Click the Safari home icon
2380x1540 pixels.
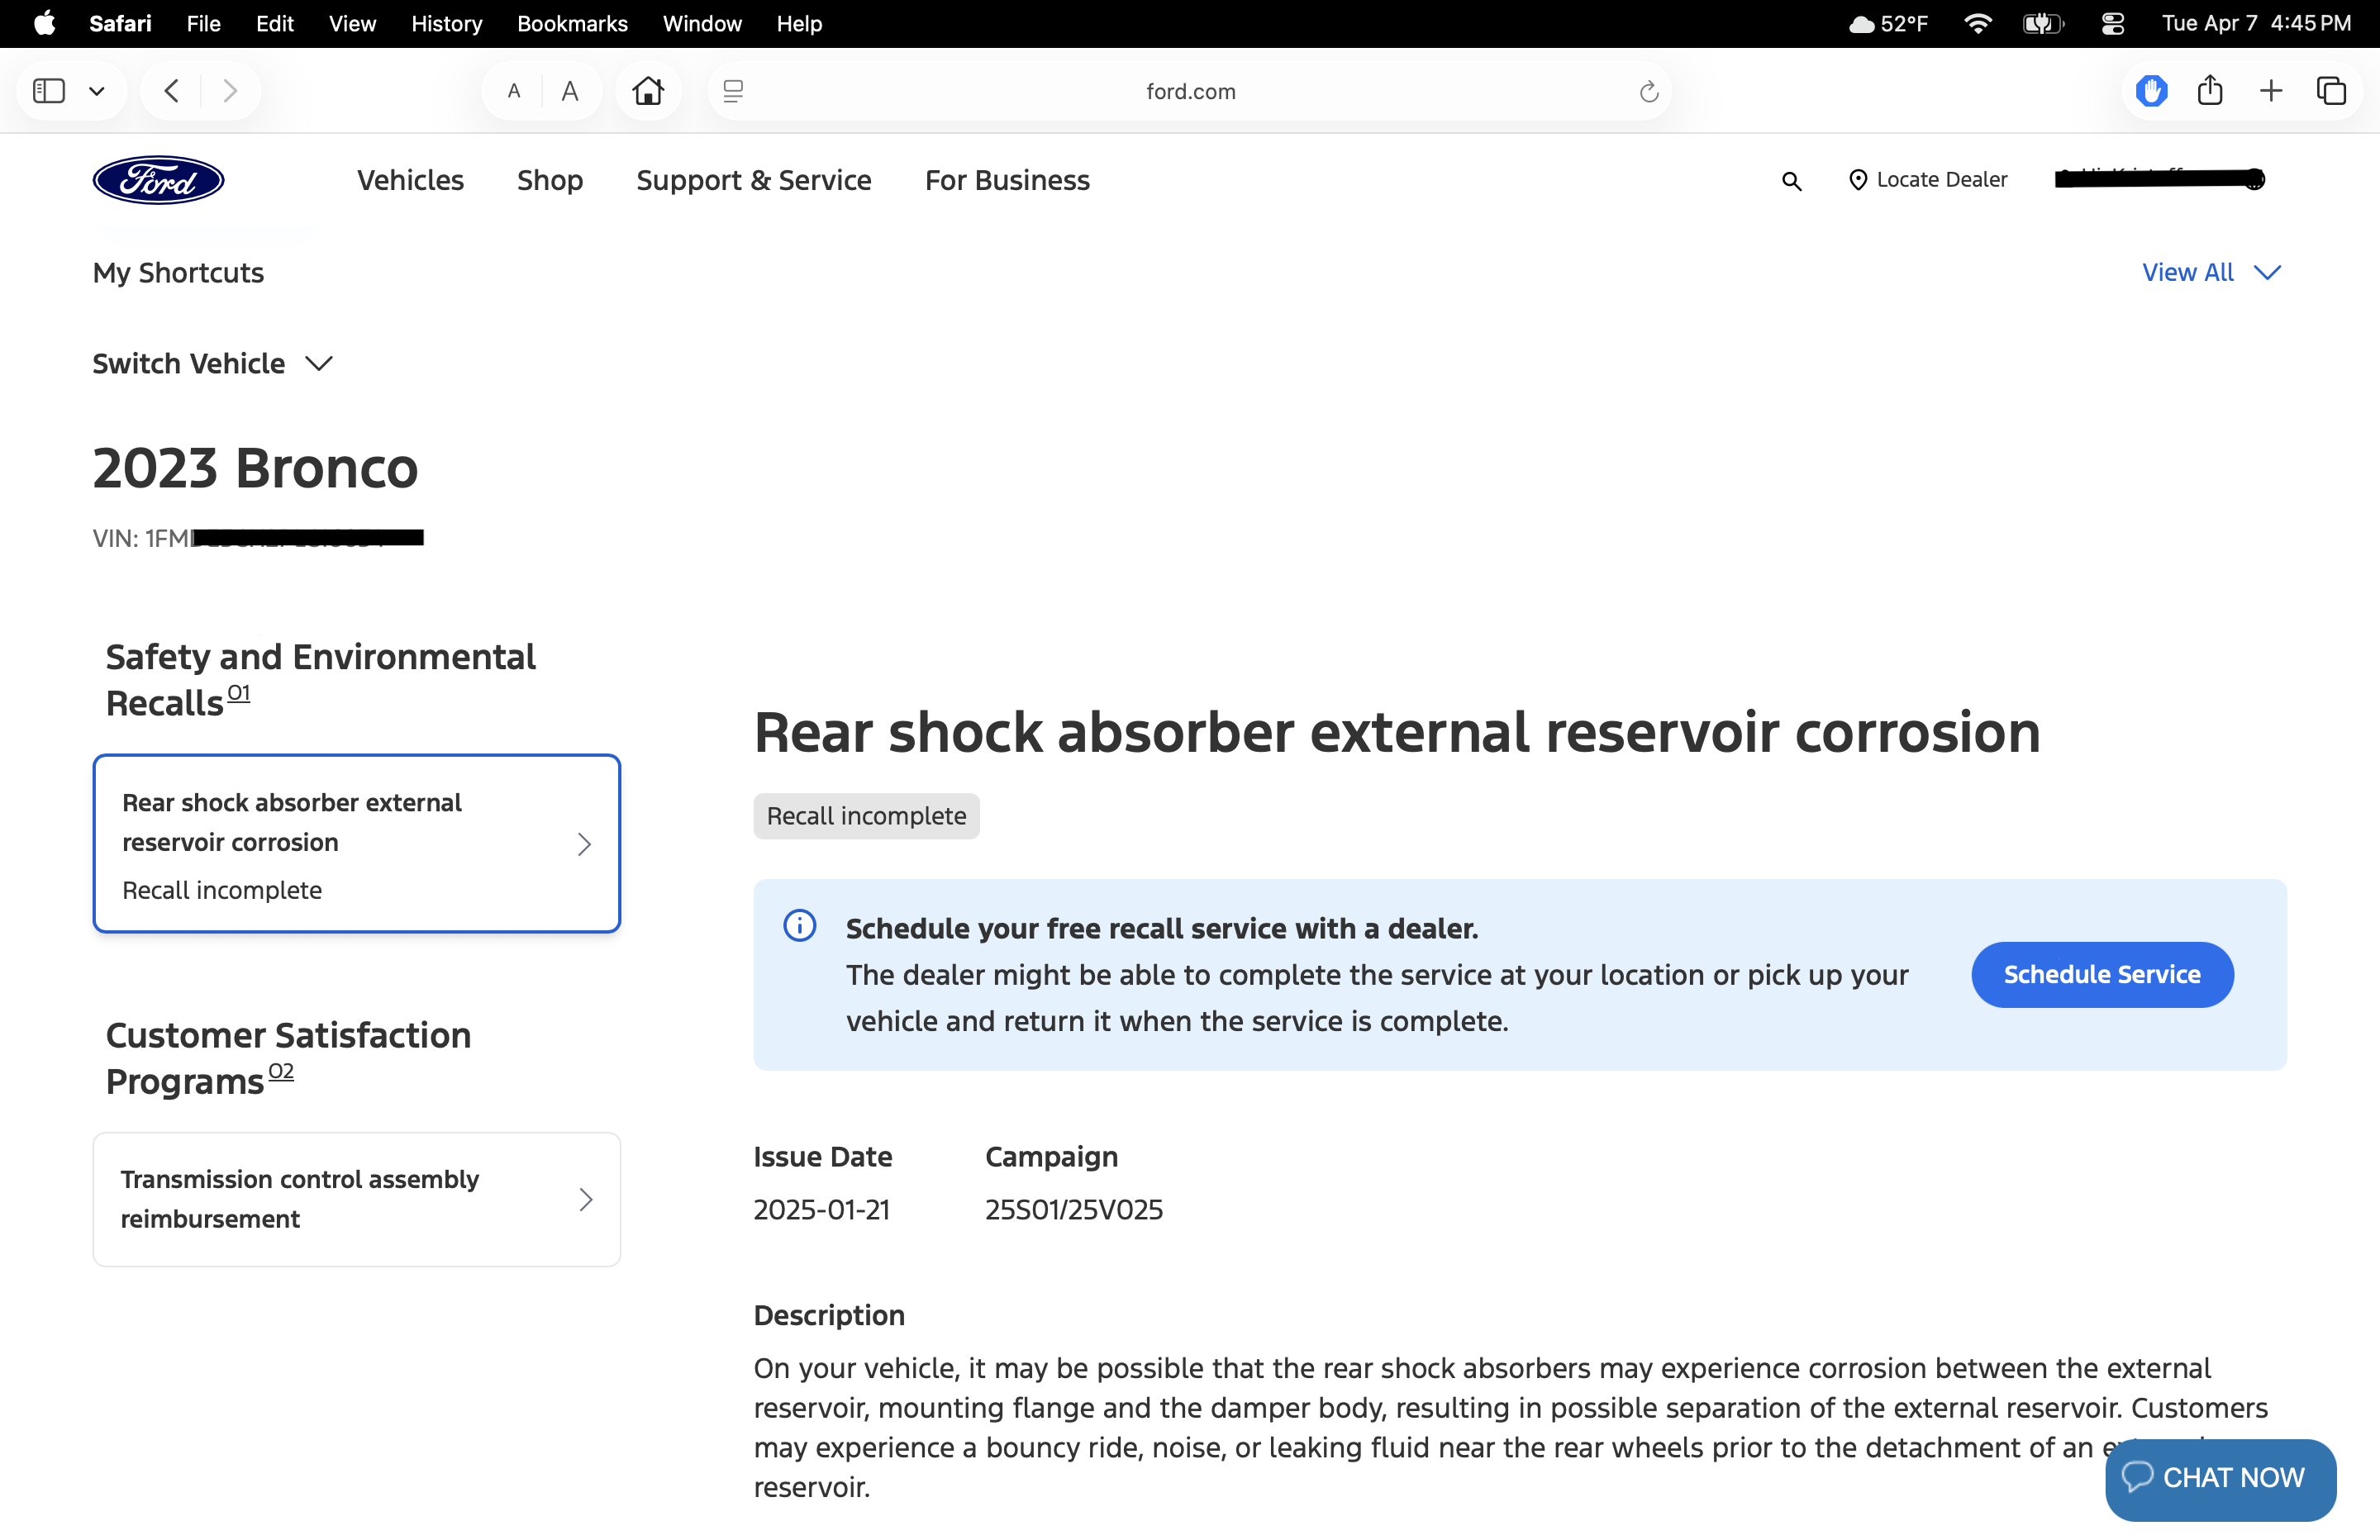[x=648, y=91]
